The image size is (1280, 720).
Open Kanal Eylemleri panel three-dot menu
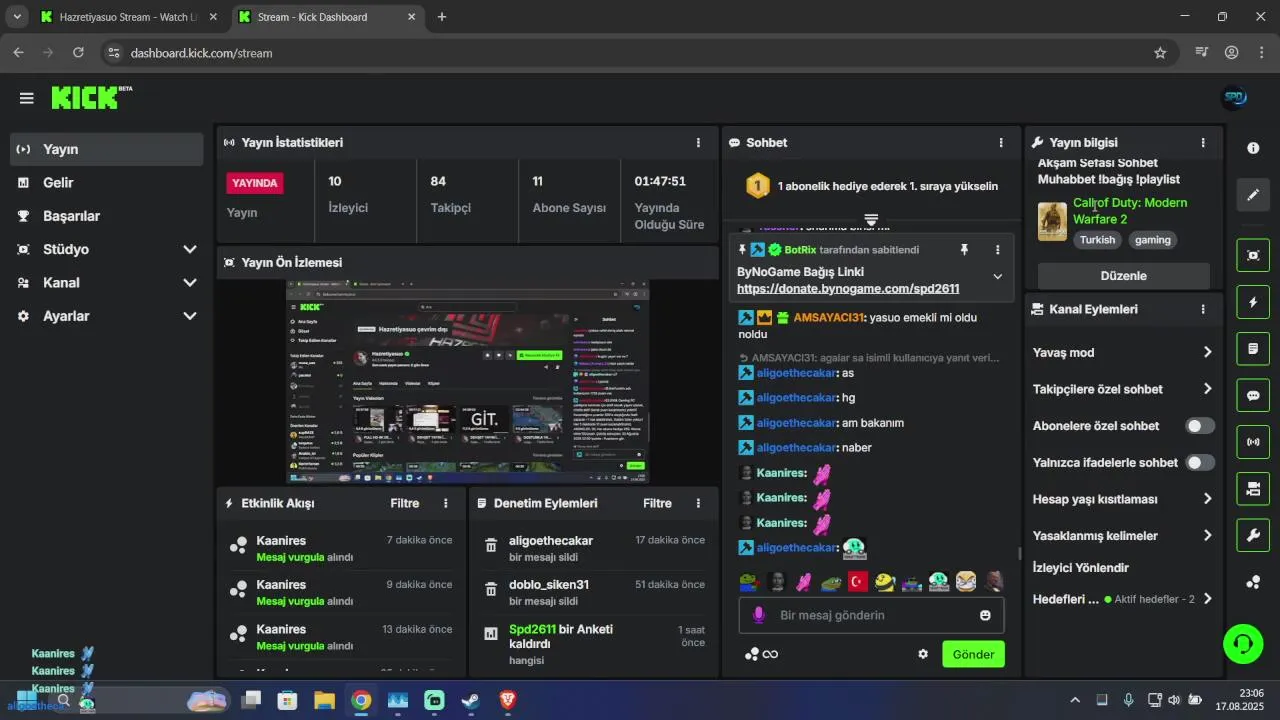point(1203,310)
